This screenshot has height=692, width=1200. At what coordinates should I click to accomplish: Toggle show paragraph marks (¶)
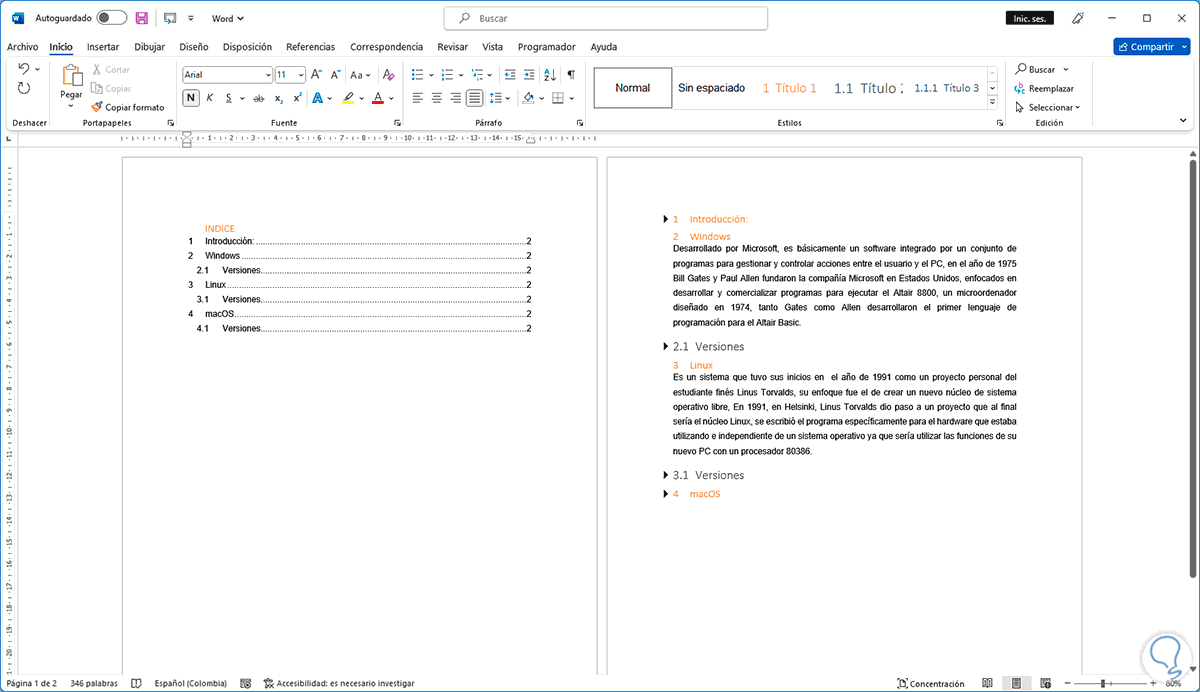(571, 75)
